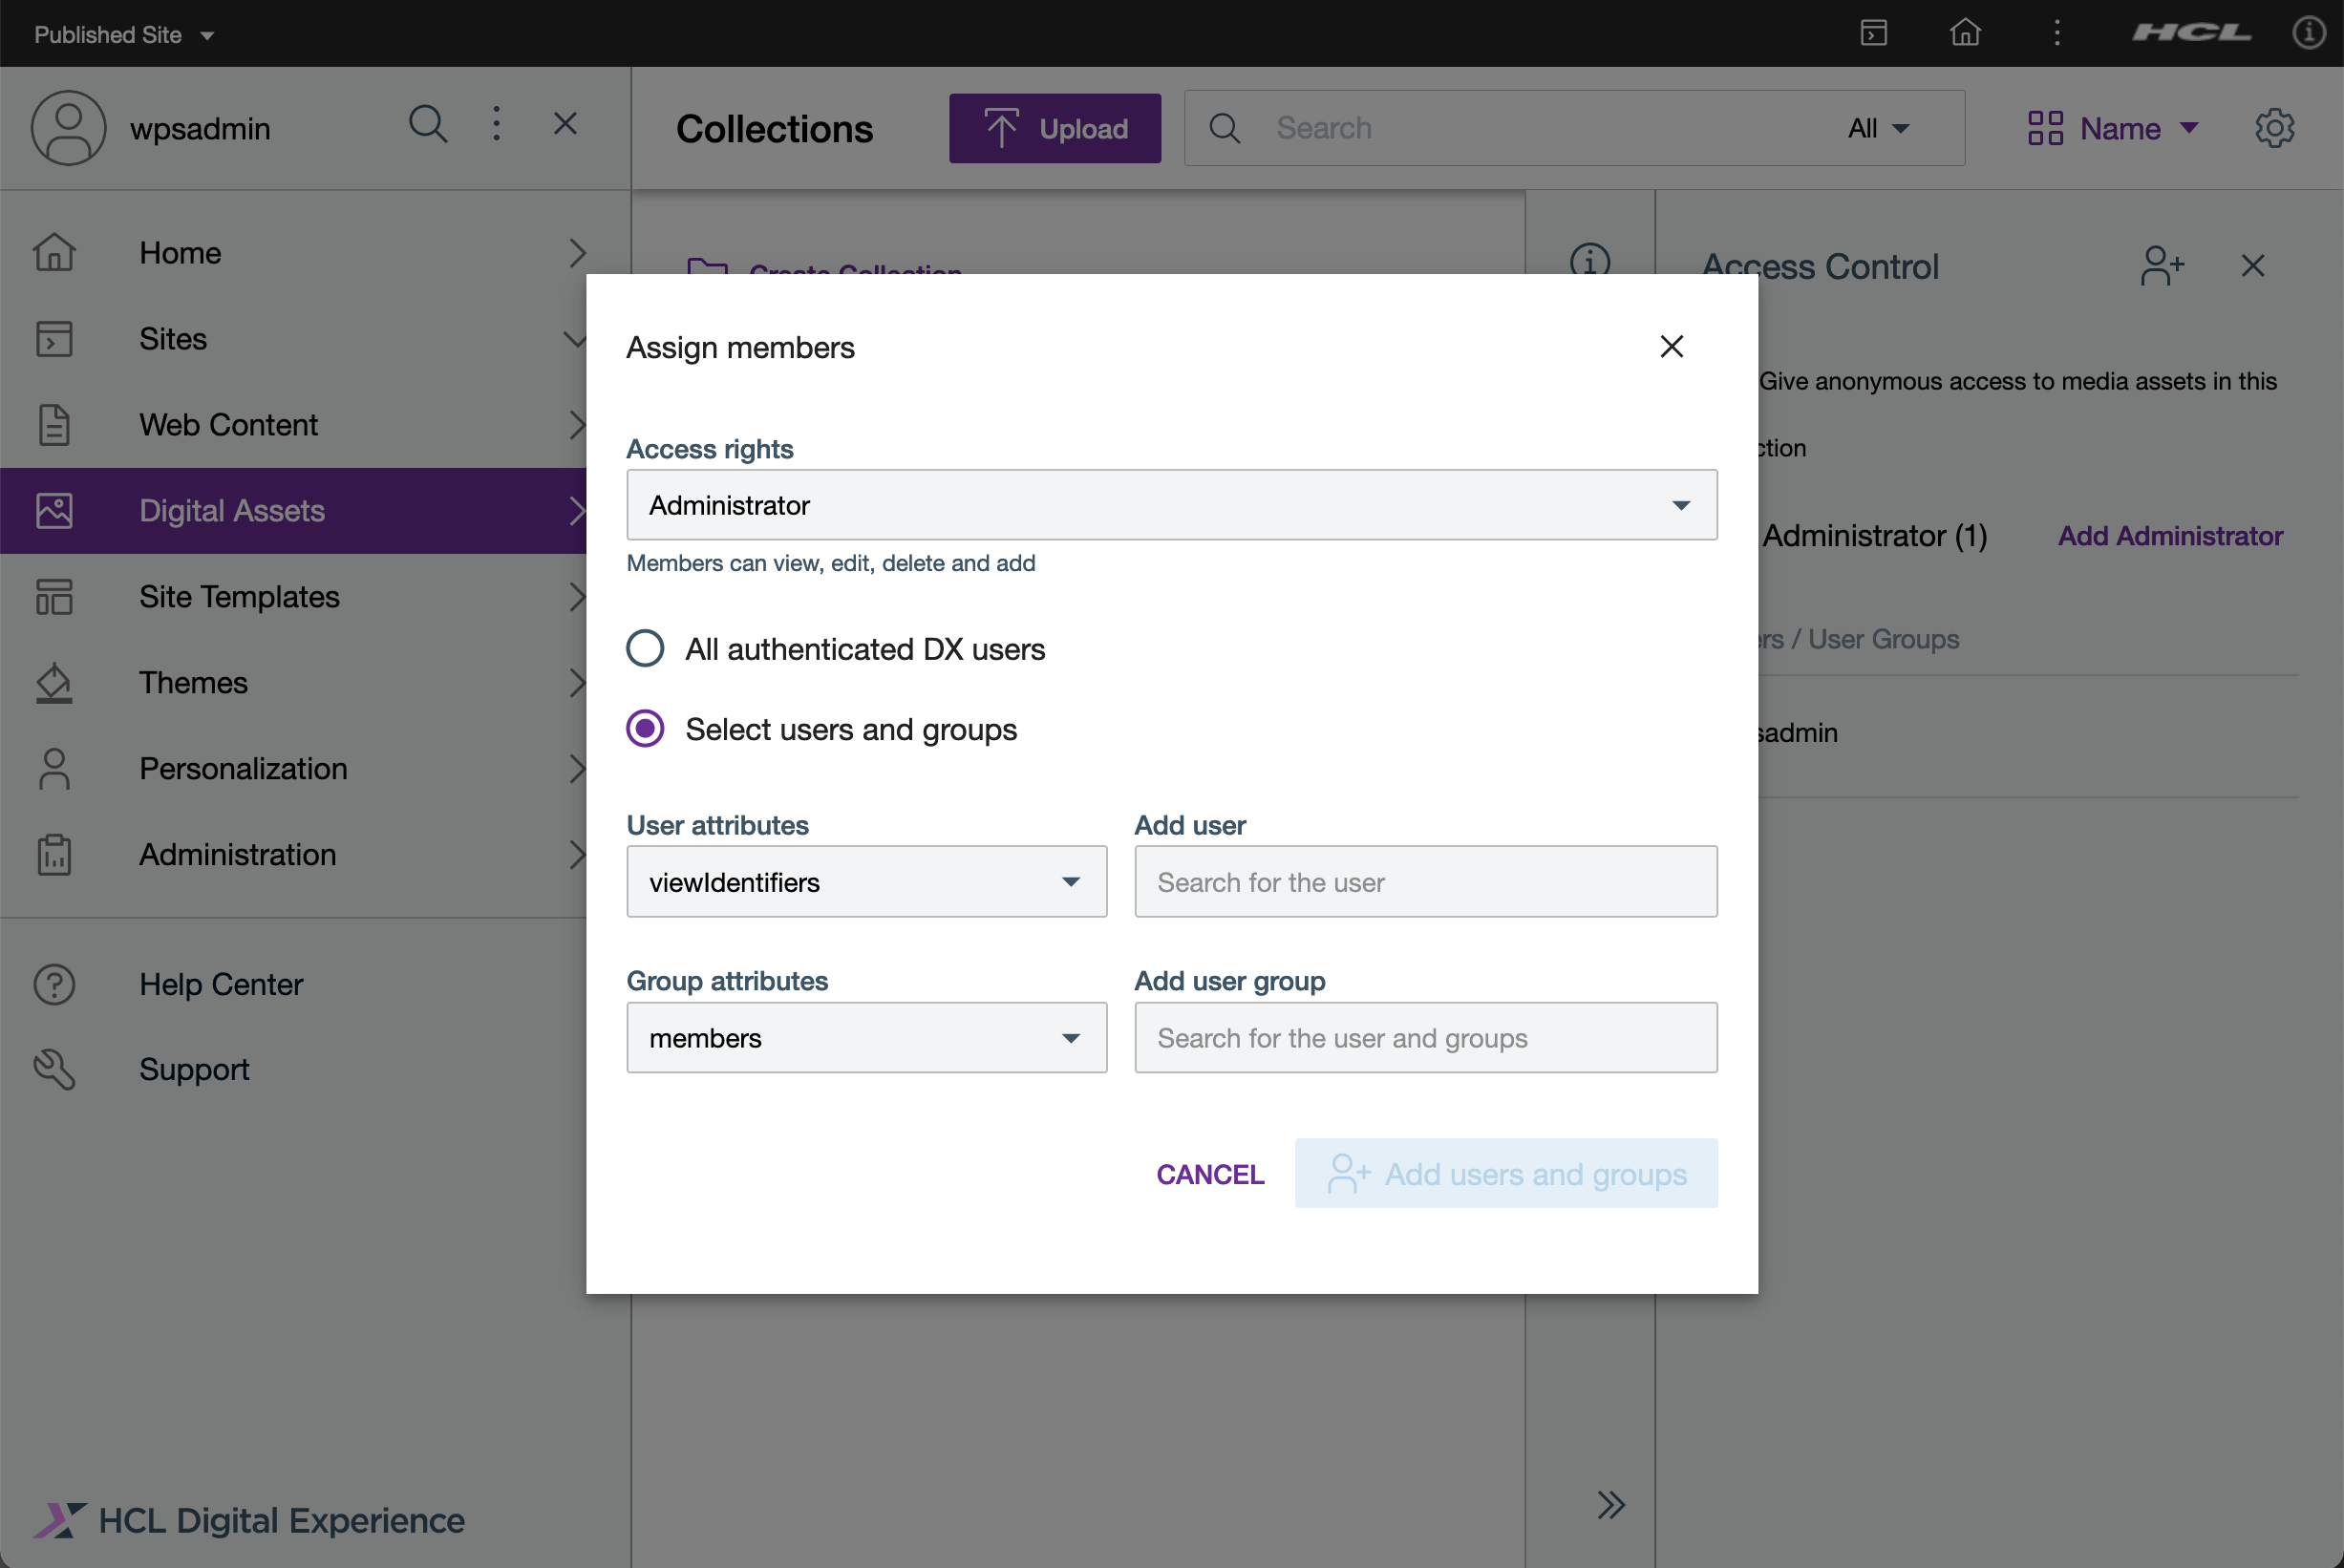Open the Administration clipboard icon

coord(55,854)
